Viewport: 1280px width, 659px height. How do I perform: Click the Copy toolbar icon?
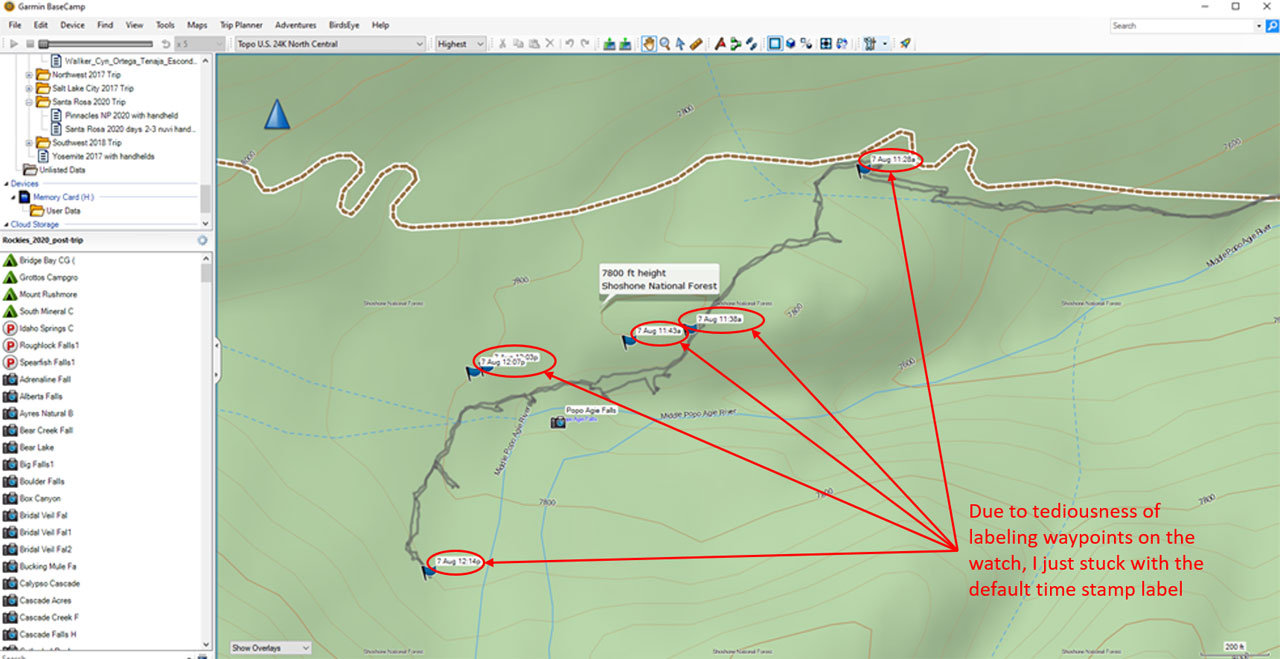[518, 44]
